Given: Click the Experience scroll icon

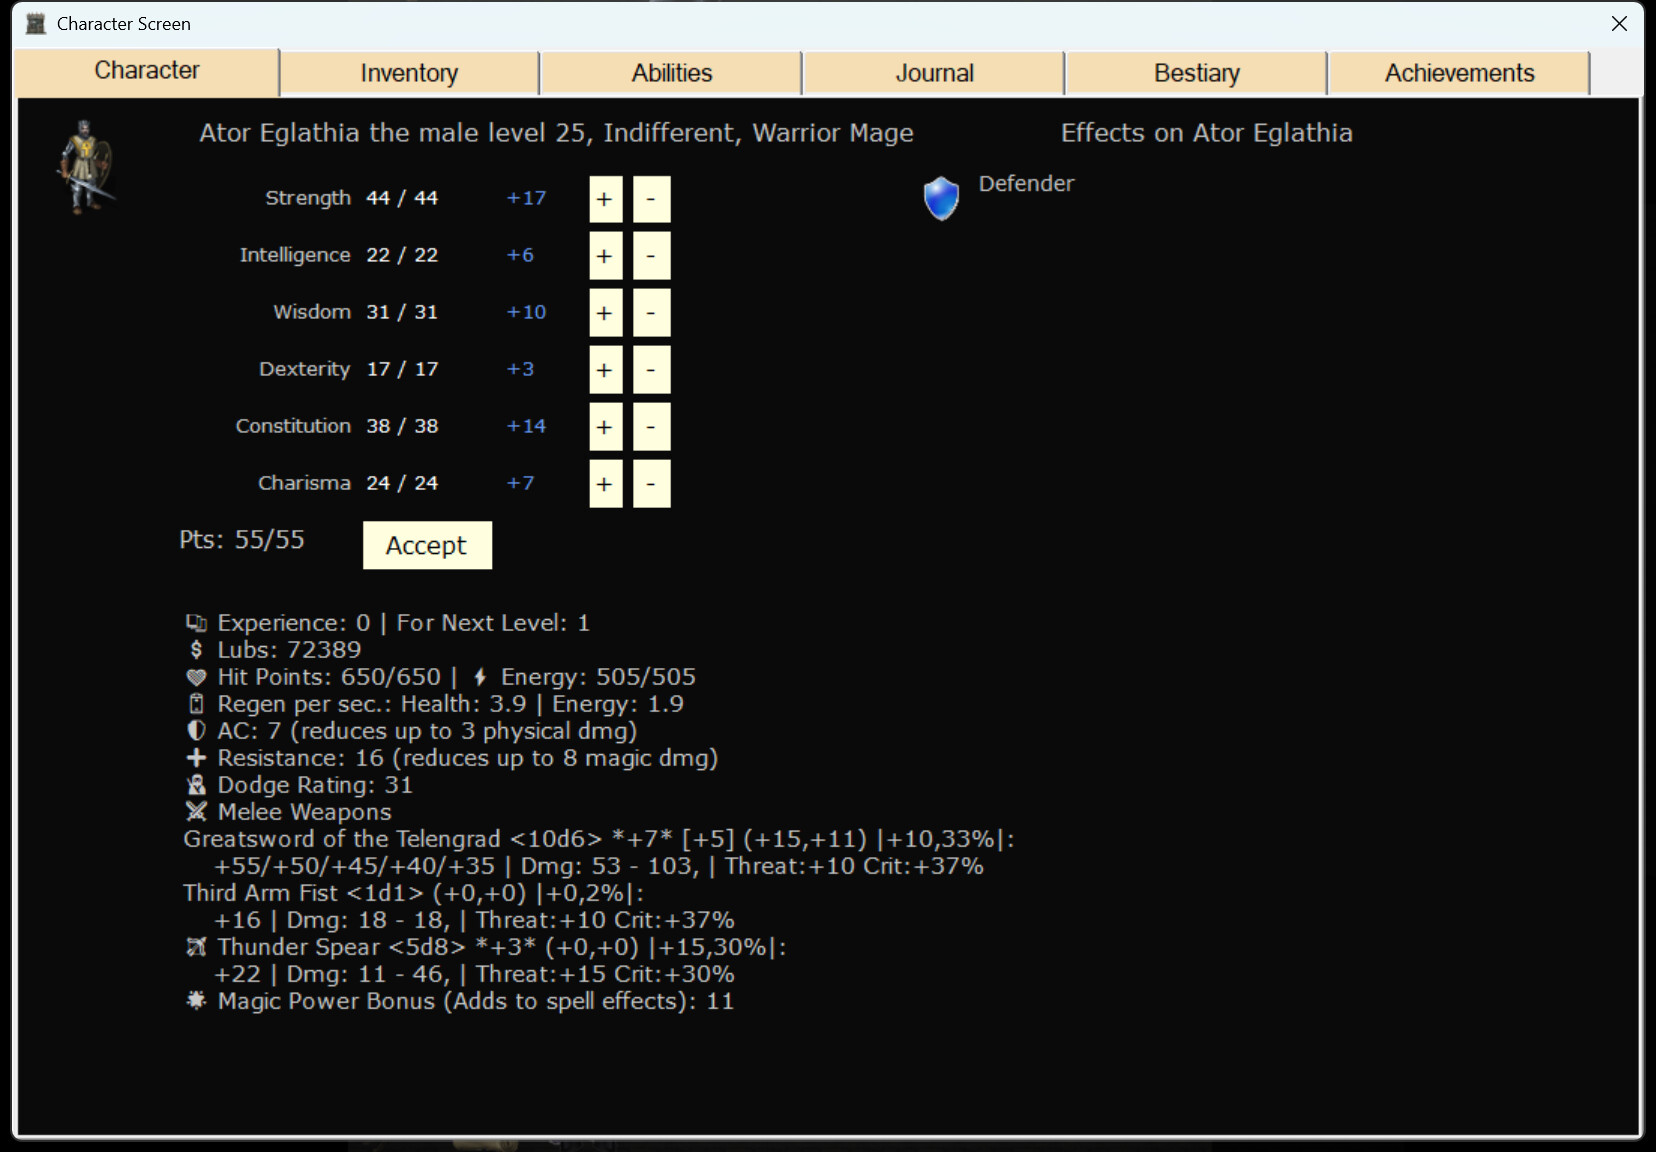Looking at the screenshot, I should click(x=196, y=622).
